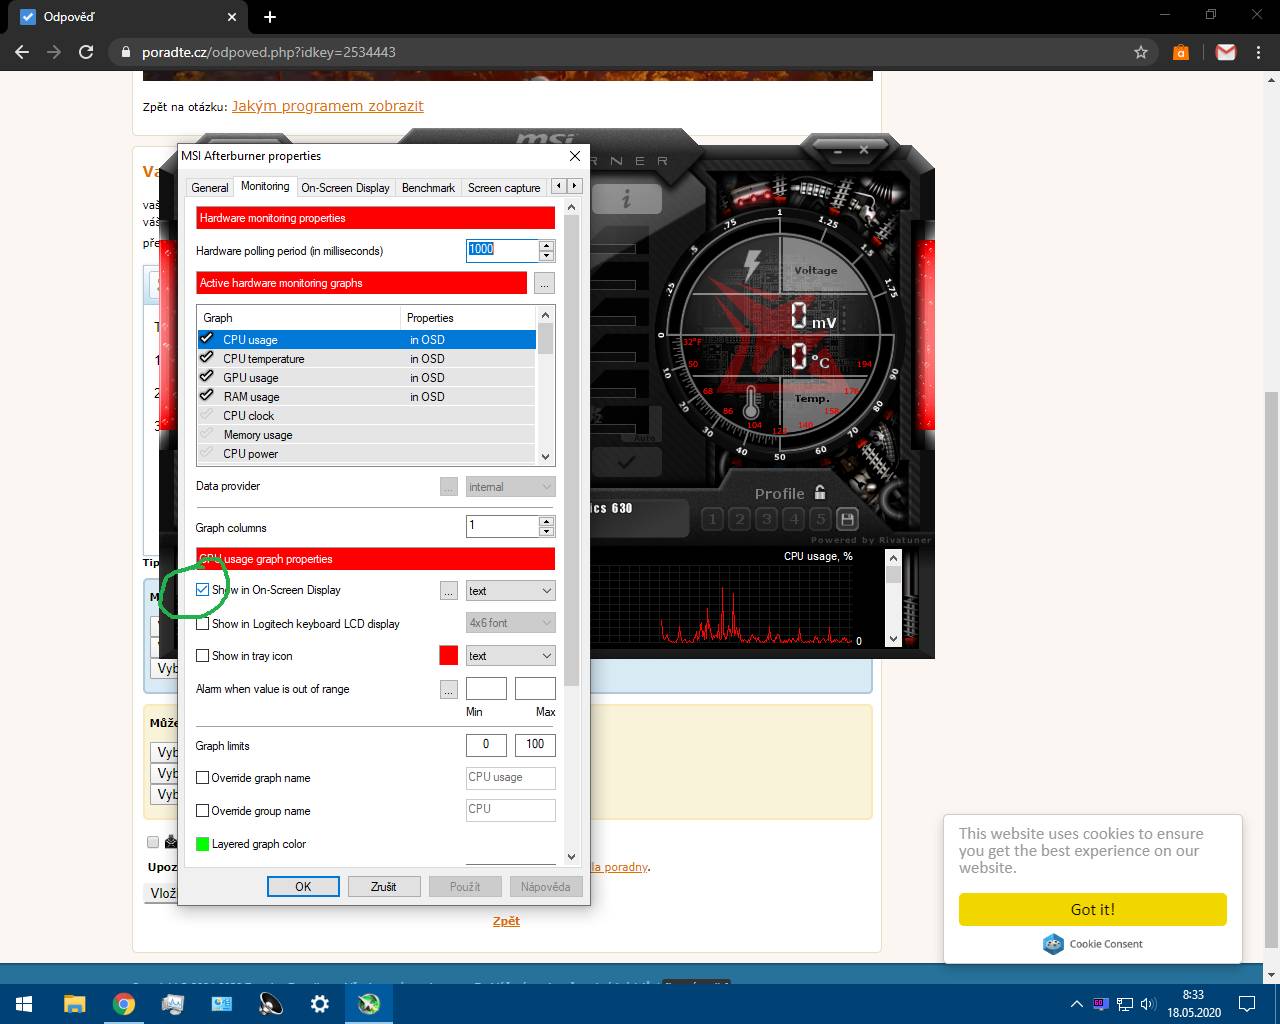The width and height of the screenshot is (1280, 1024).
Task: Open the tray icon type dropdown
Action: 510,656
